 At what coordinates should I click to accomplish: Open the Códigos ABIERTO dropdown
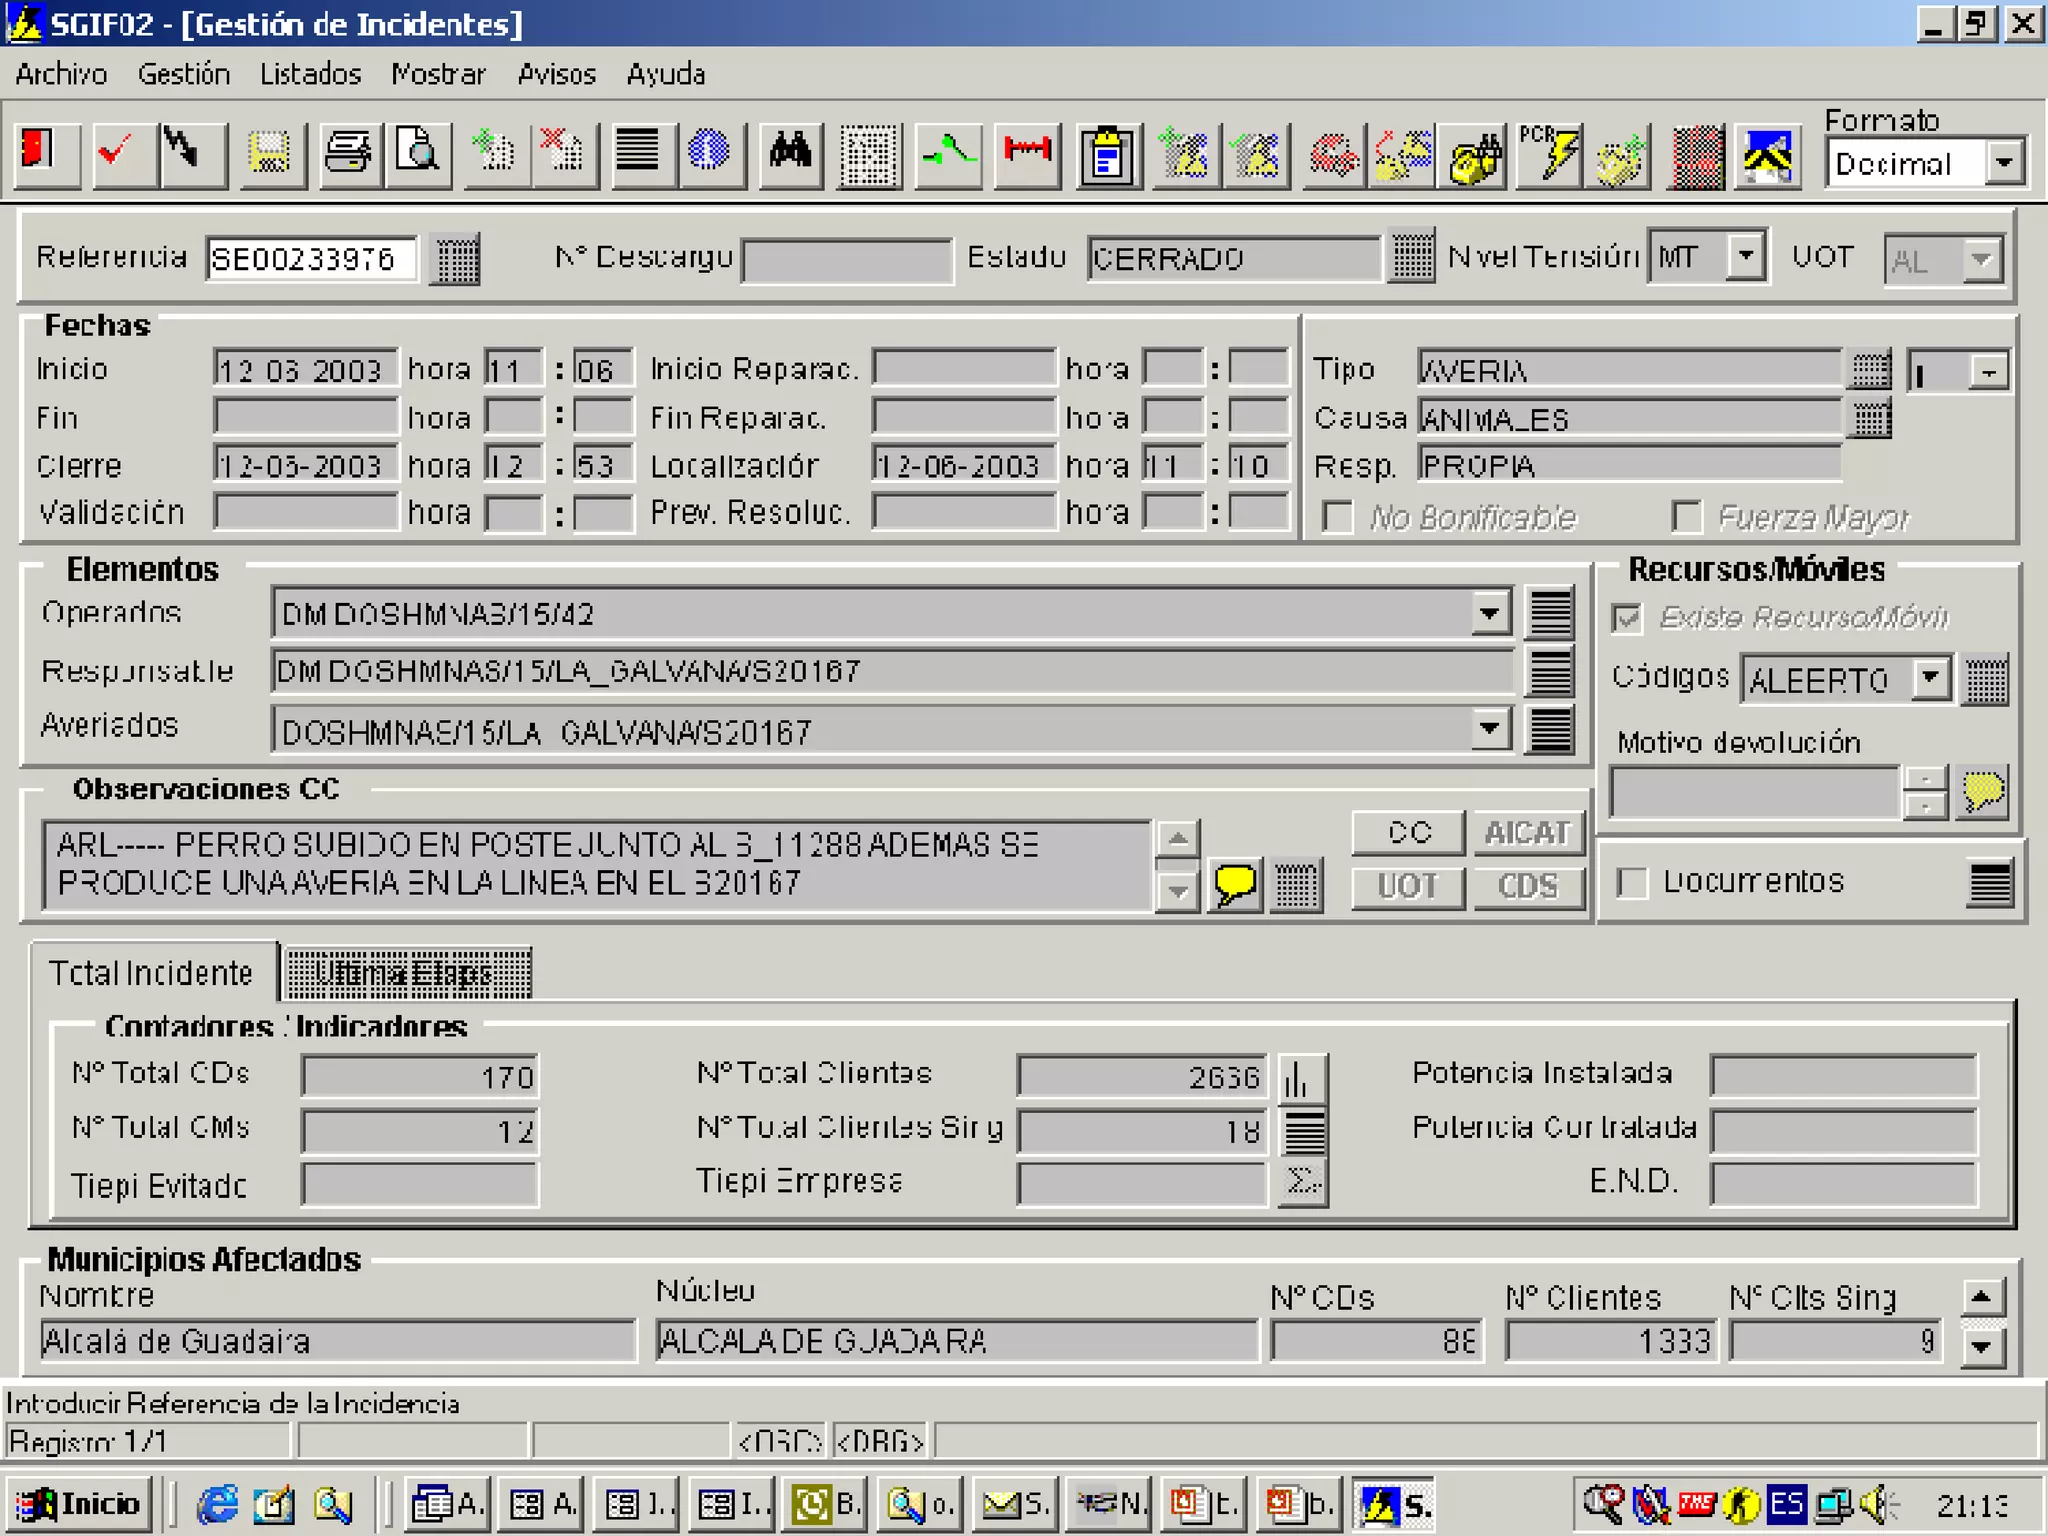[x=1930, y=679]
